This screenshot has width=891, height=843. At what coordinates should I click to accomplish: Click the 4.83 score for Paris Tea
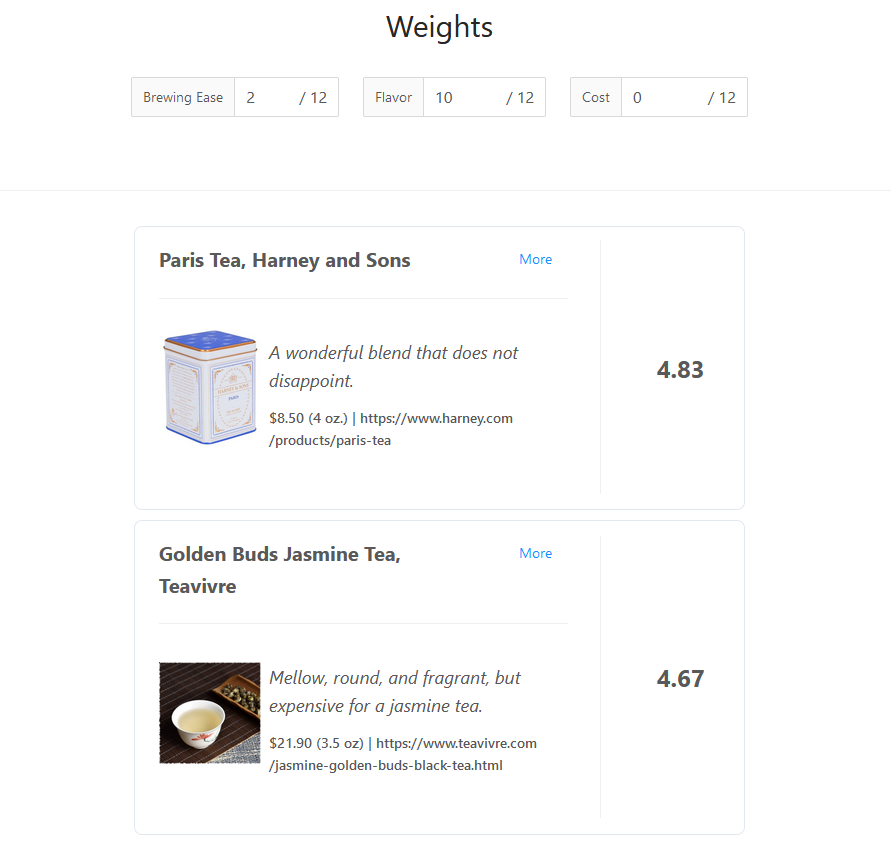pos(680,370)
